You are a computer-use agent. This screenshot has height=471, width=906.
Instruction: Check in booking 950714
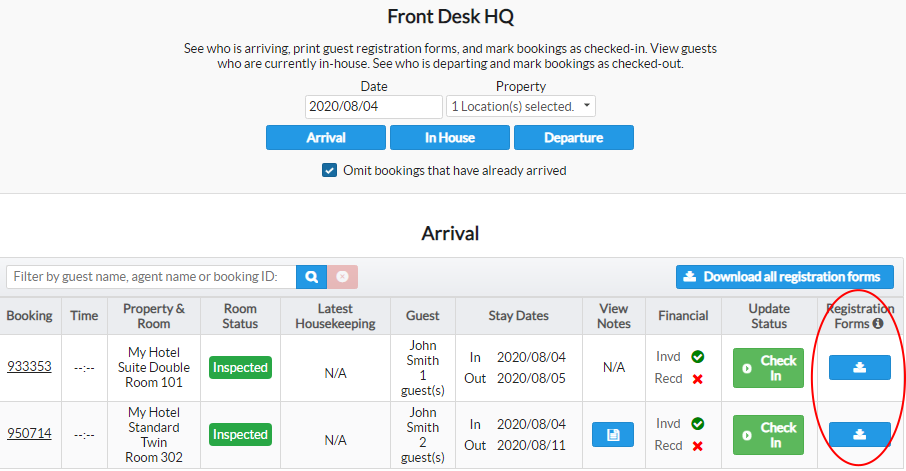[x=768, y=435]
